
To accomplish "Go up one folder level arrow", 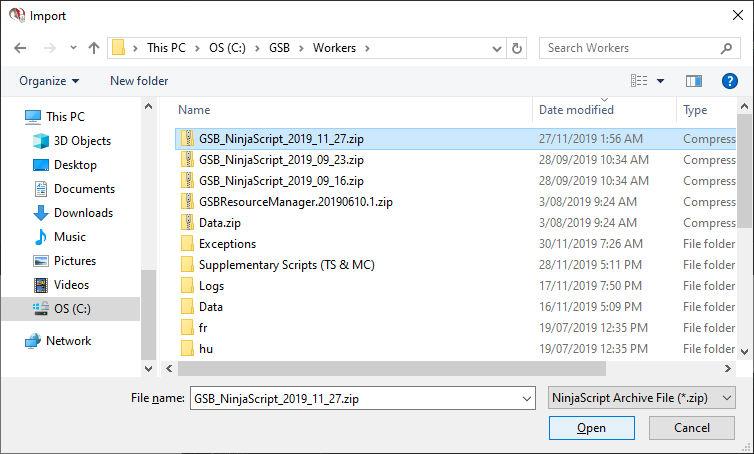I will [x=94, y=48].
